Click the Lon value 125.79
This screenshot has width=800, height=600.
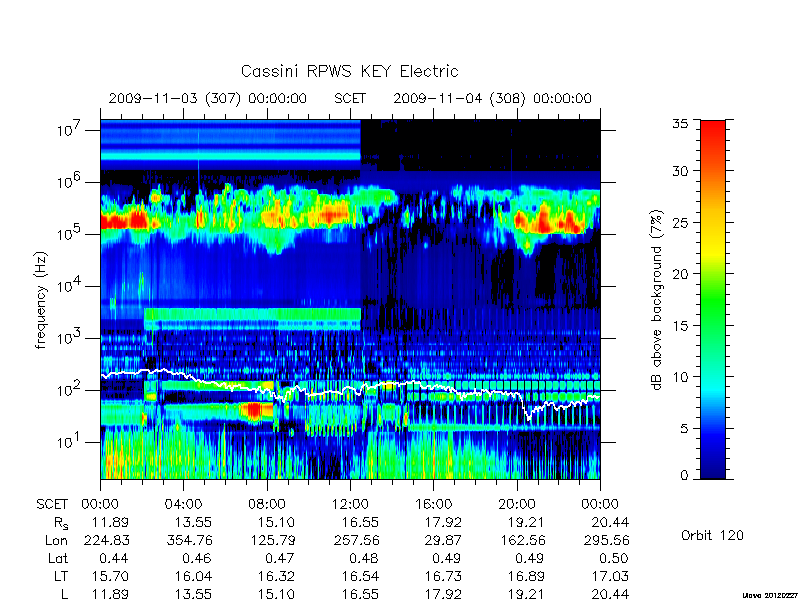coord(272,540)
